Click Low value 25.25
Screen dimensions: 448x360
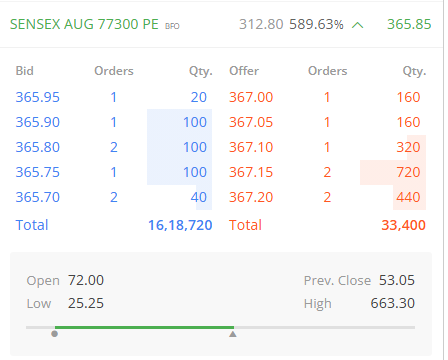click(x=86, y=303)
